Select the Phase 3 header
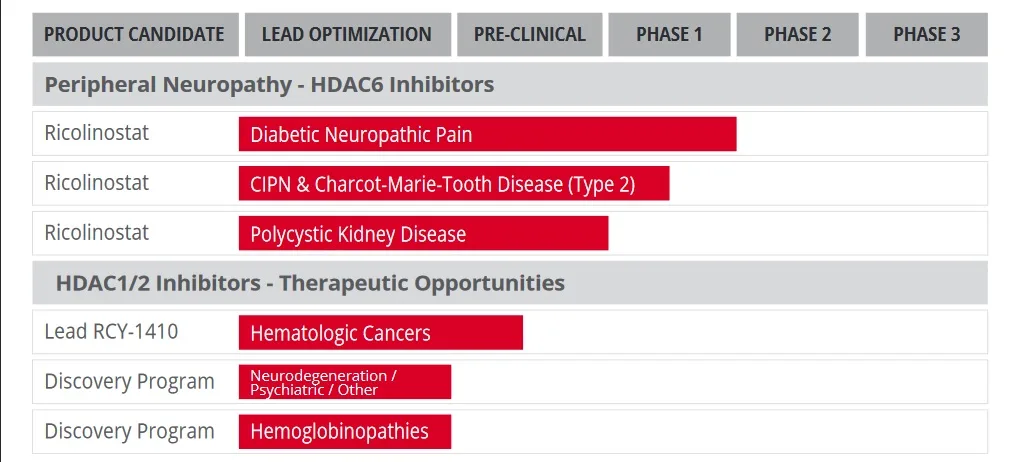Viewport: 1014px width, 462px height. pyautogui.click(x=926, y=35)
